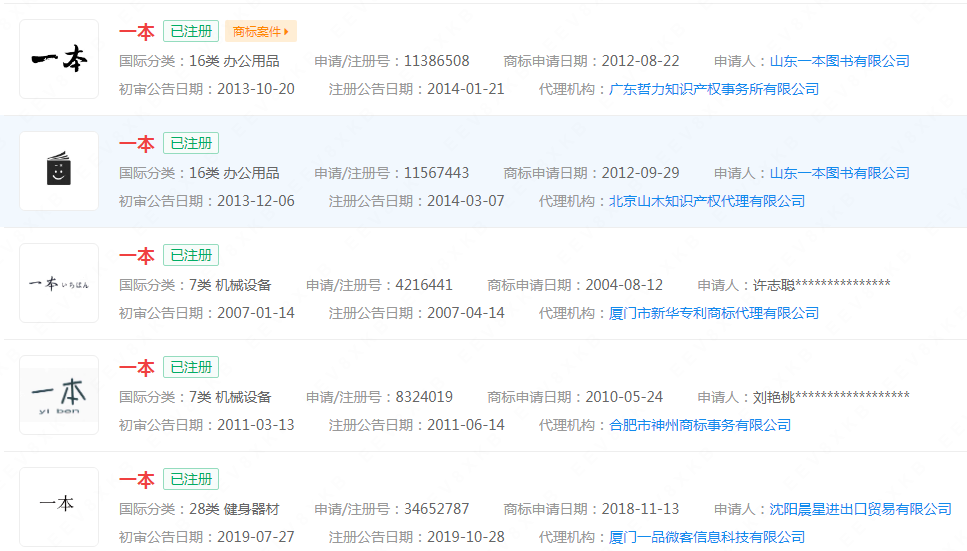Click application date 2012-09-29
The height and width of the screenshot is (551, 967).
tap(640, 173)
